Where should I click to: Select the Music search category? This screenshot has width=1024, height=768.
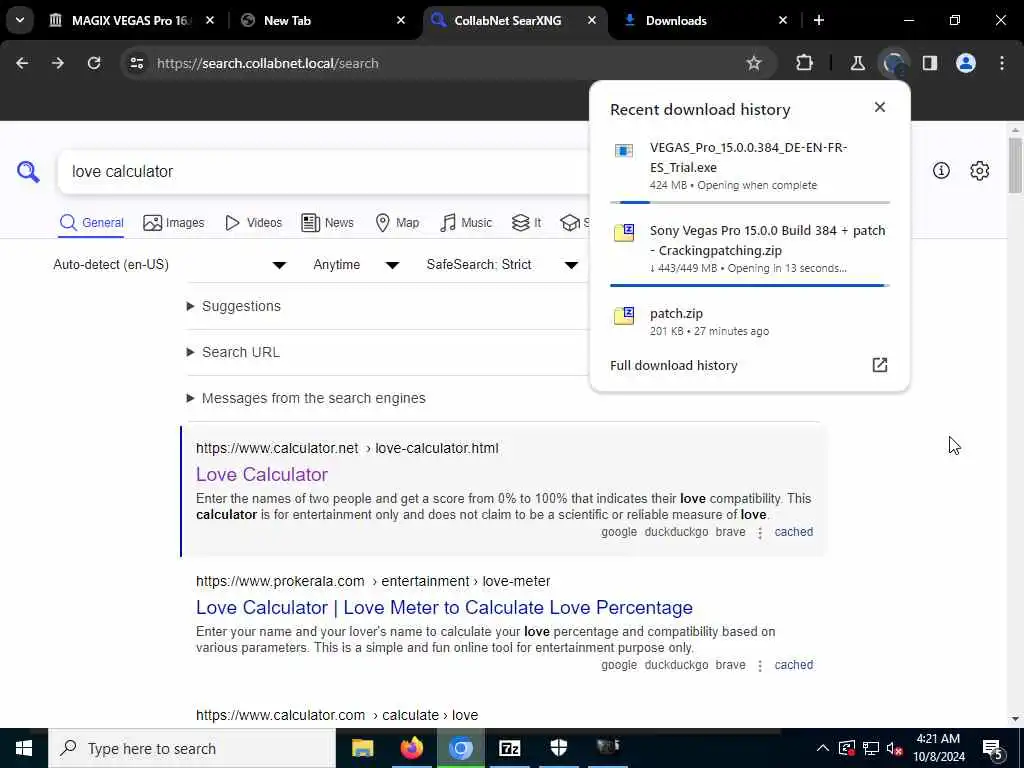(466, 223)
